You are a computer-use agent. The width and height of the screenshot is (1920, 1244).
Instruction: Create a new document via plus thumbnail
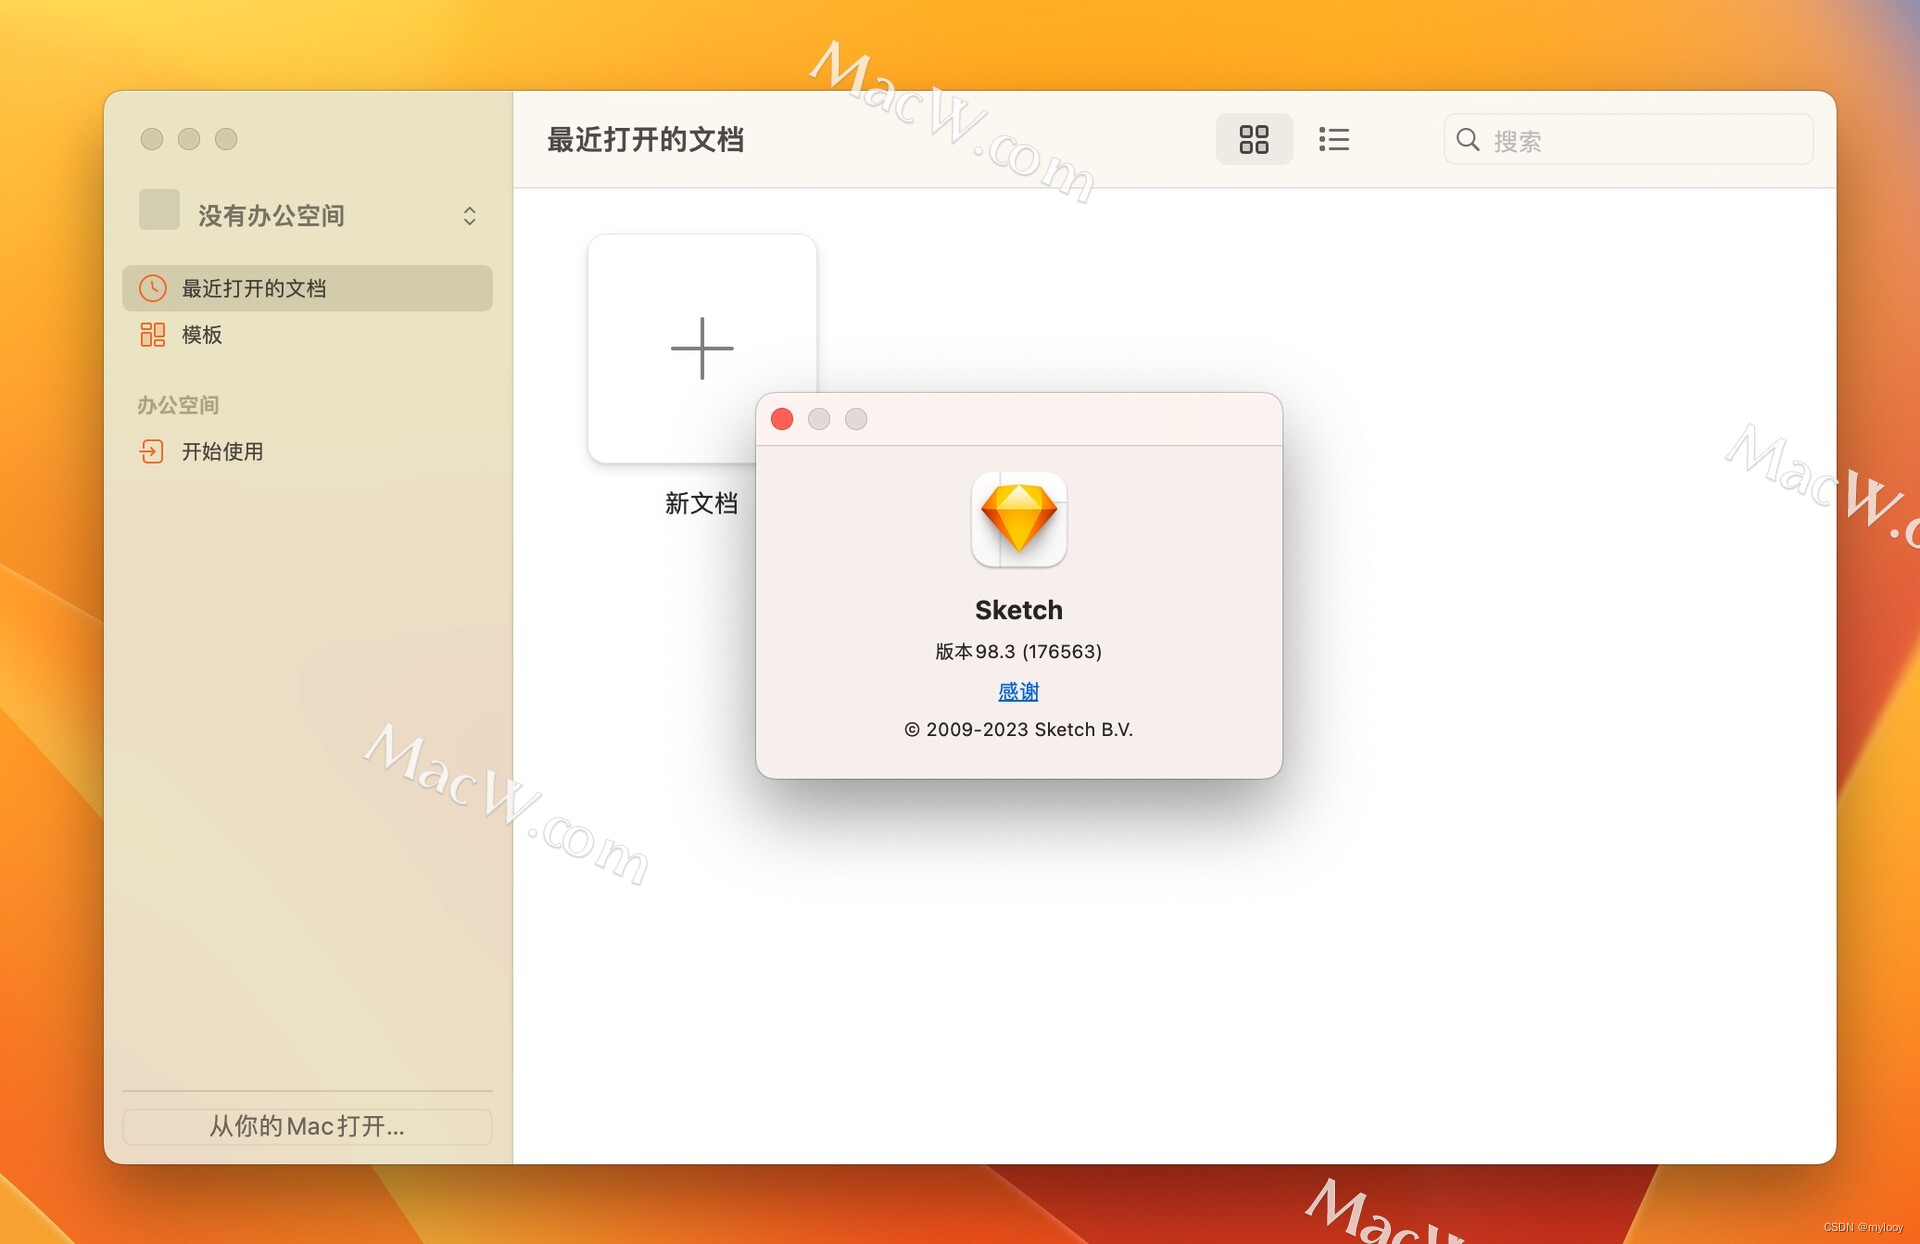[x=702, y=348]
